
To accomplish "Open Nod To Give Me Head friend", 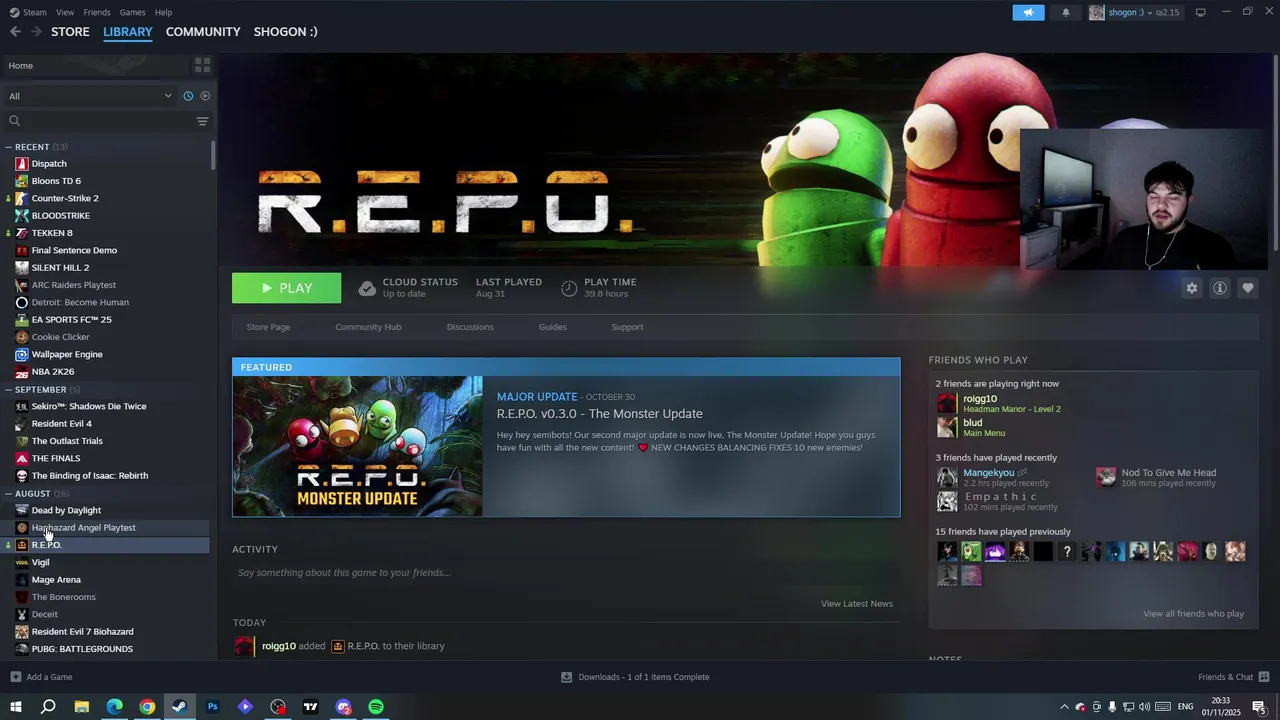I will pyautogui.click(x=1168, y=473).
